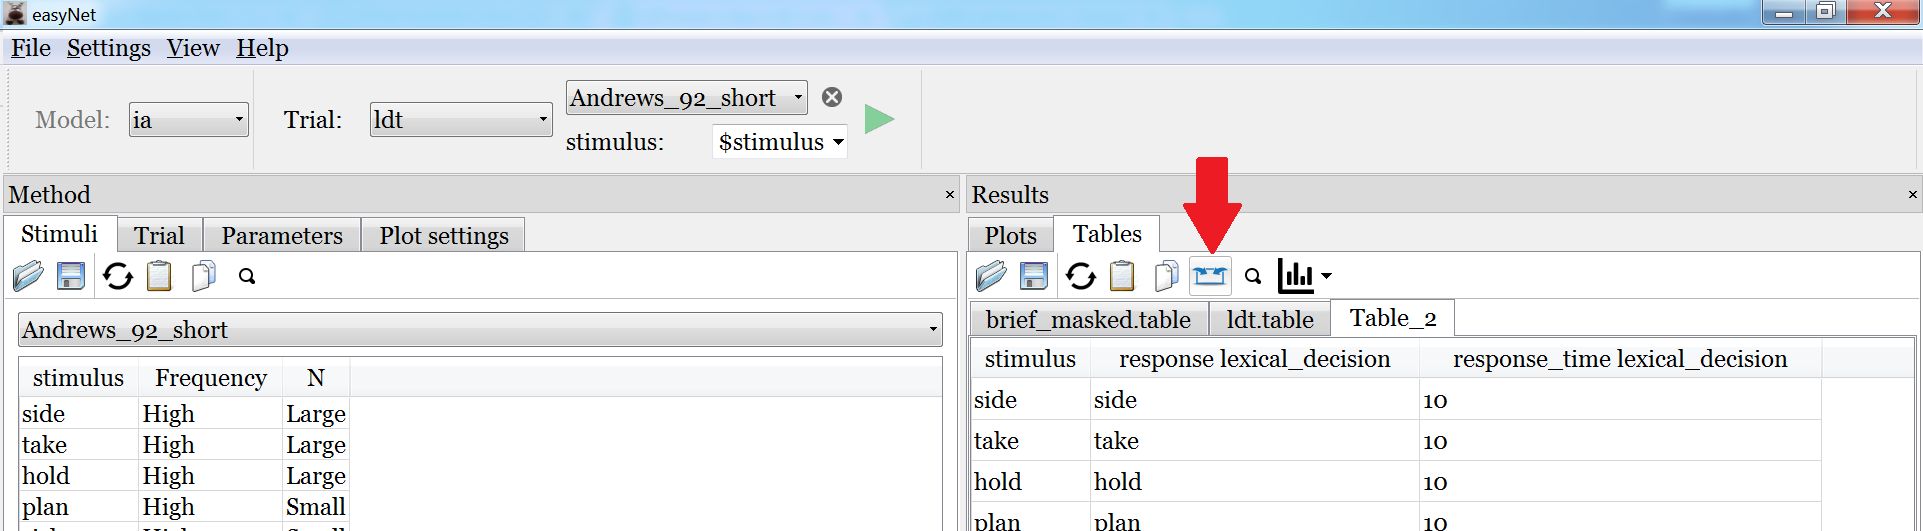
Task: Open the plot chart icon in Results toolbar
Action: coord(1303,276)
